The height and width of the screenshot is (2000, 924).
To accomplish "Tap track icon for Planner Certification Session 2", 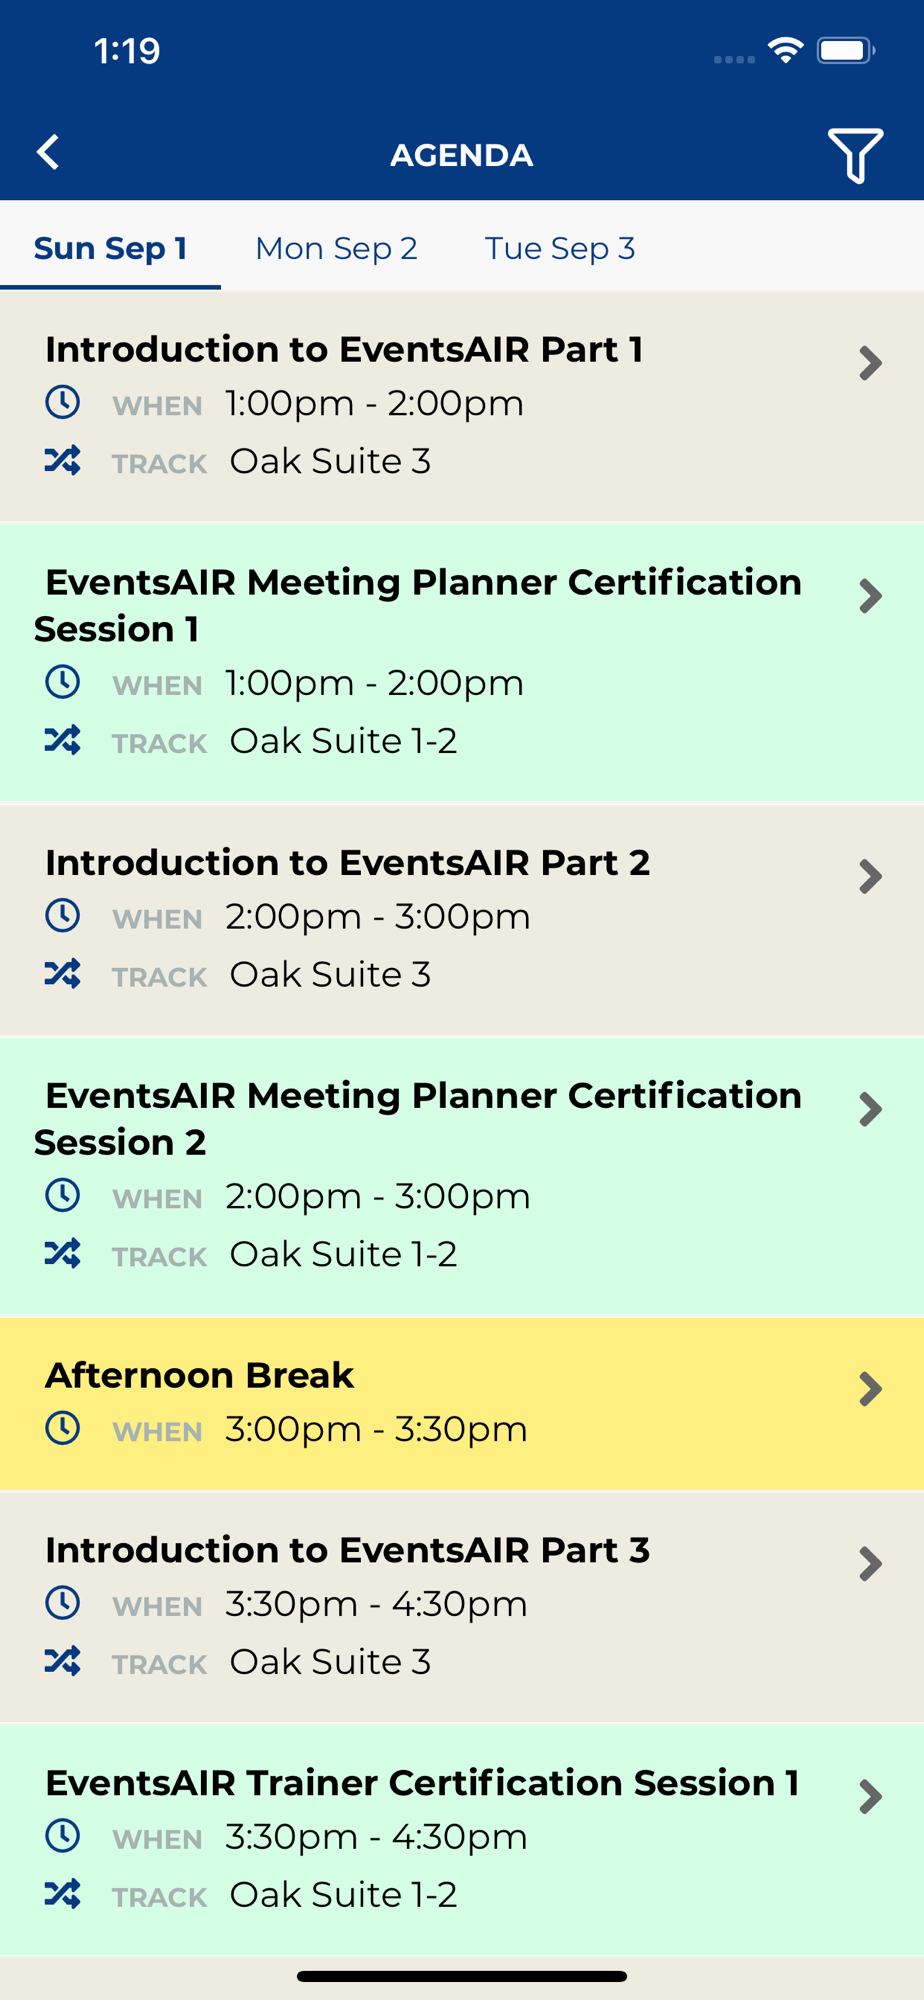I will coord(62,1253).
